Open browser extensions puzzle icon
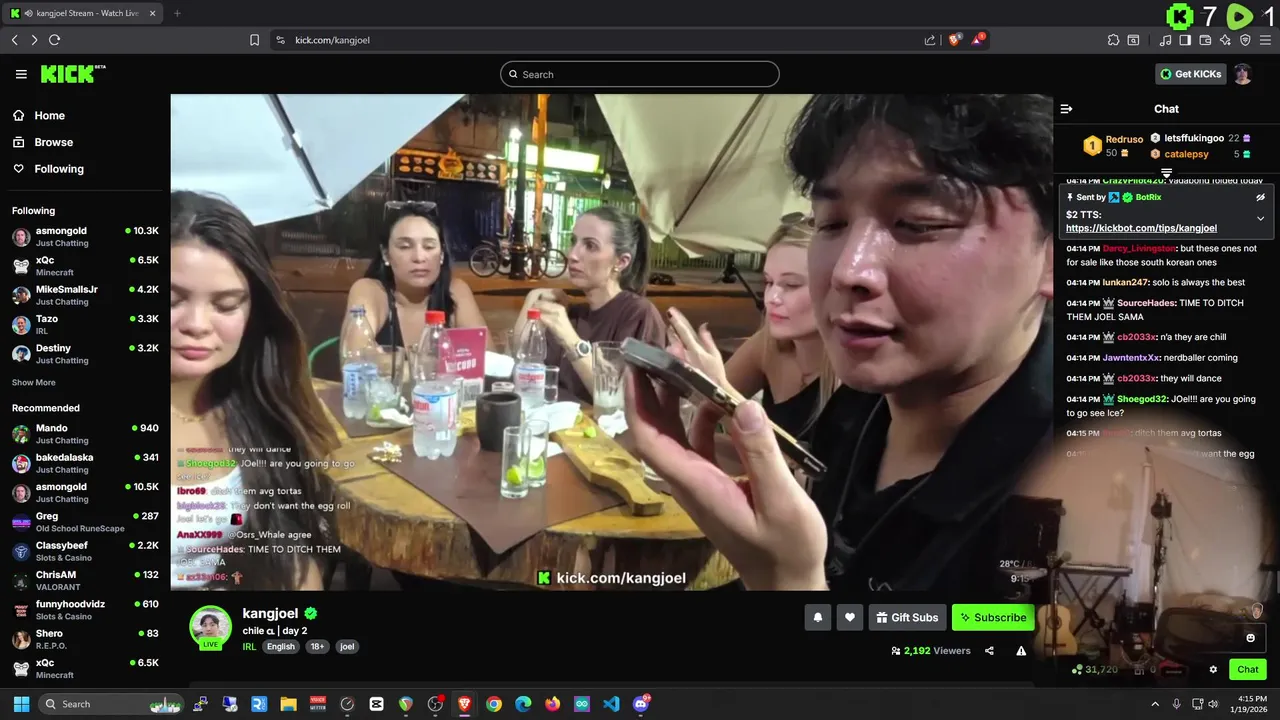The image size is (1280, 720). point(1113,40)
